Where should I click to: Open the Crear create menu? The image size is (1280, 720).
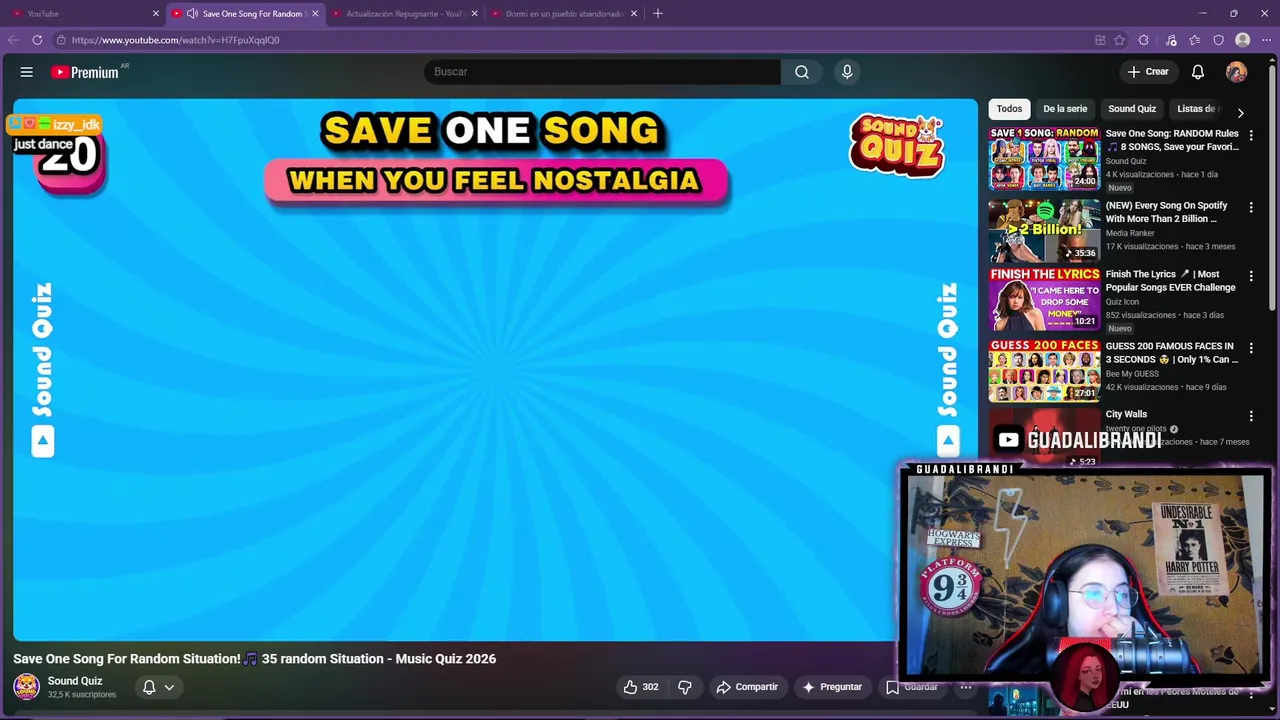click(1147, 72)
